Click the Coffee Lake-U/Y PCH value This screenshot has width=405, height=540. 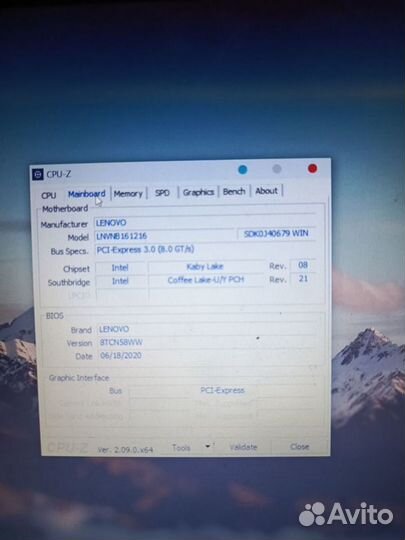pos(206,280)
